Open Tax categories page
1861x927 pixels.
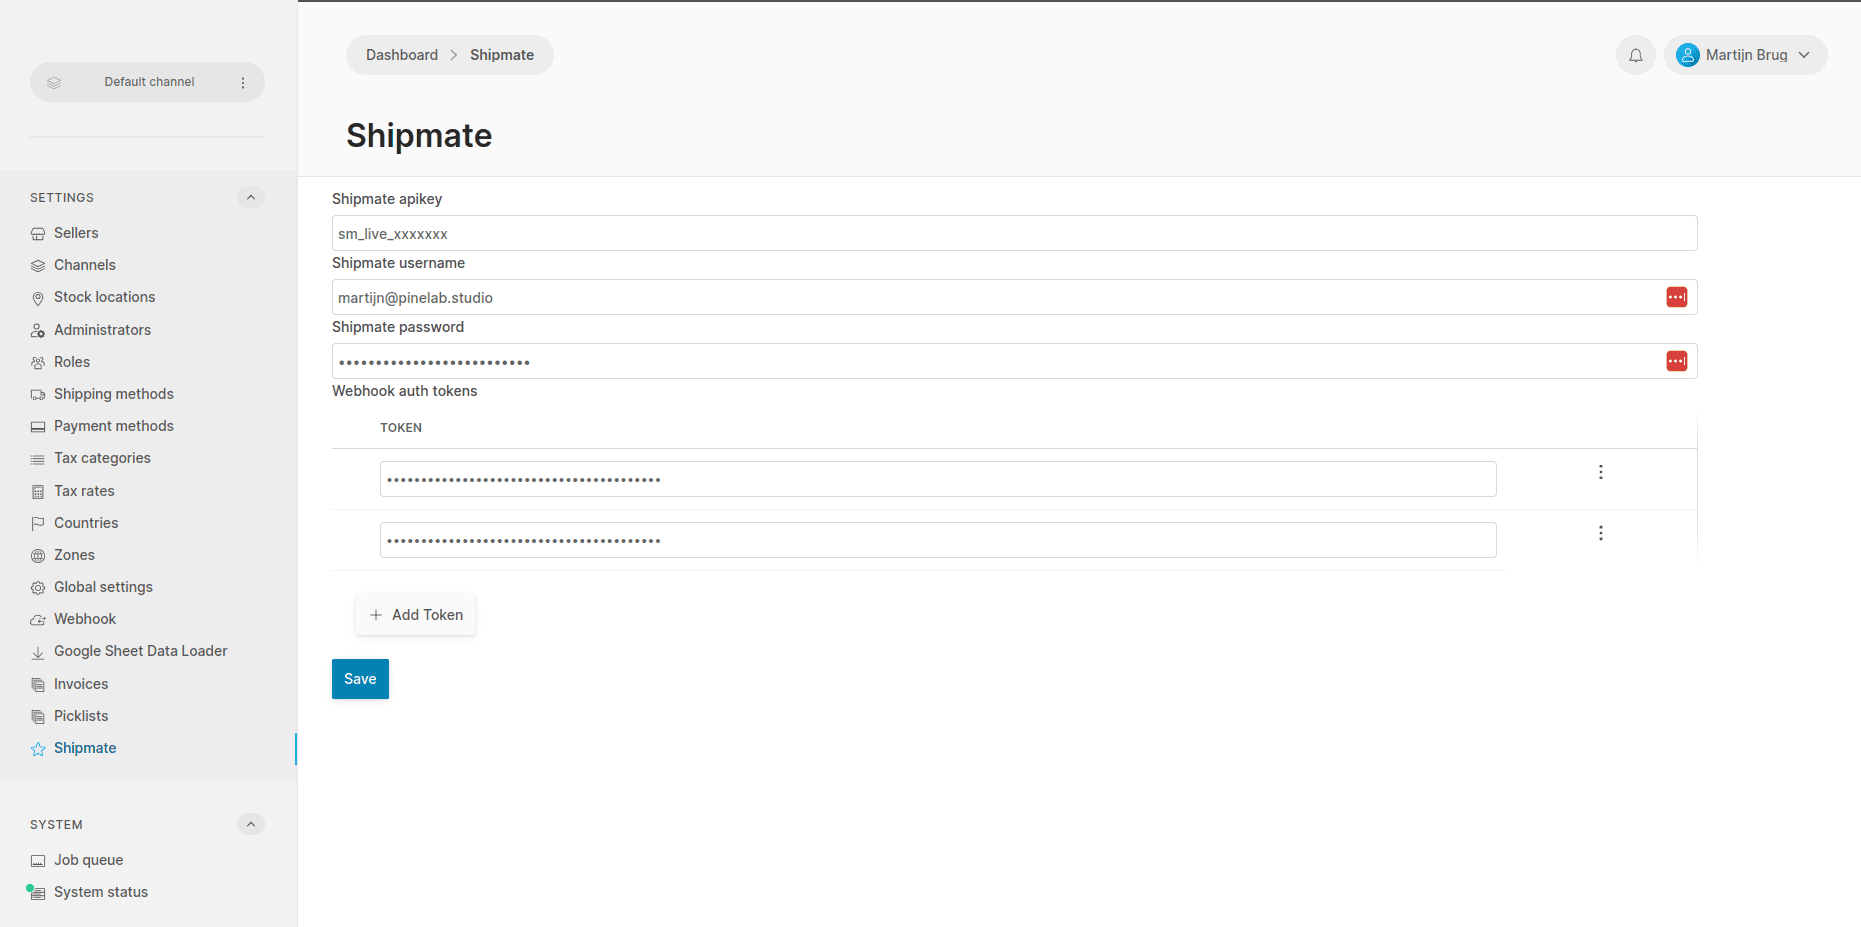click(102, 458)
